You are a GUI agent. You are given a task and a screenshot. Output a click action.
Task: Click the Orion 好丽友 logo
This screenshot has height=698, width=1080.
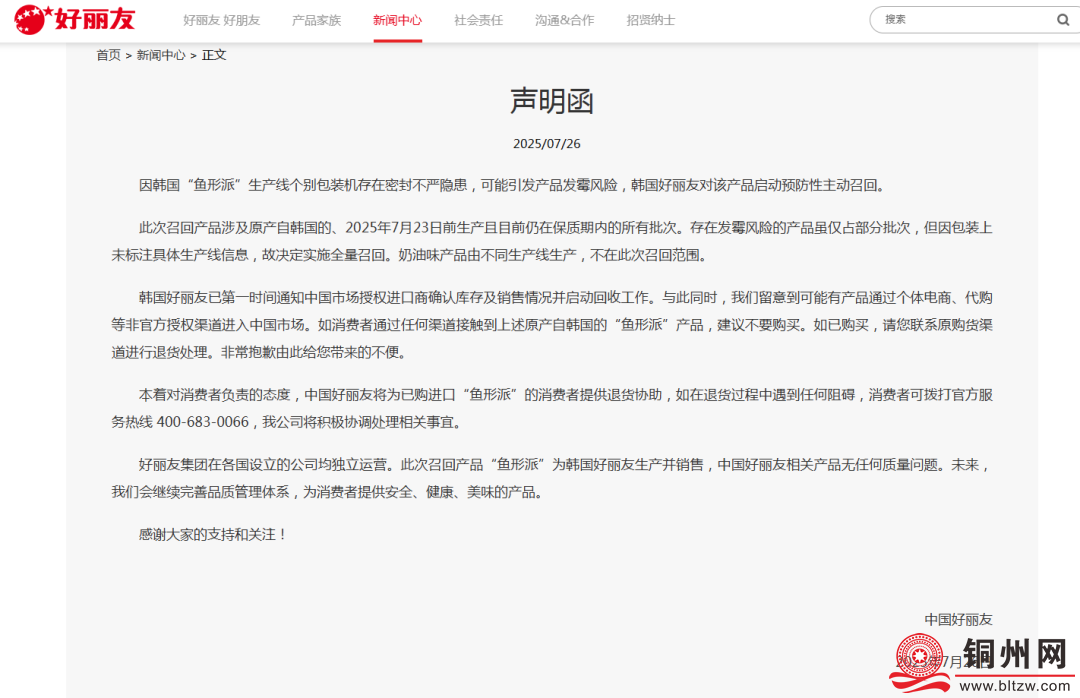click(x=75, y=19)
